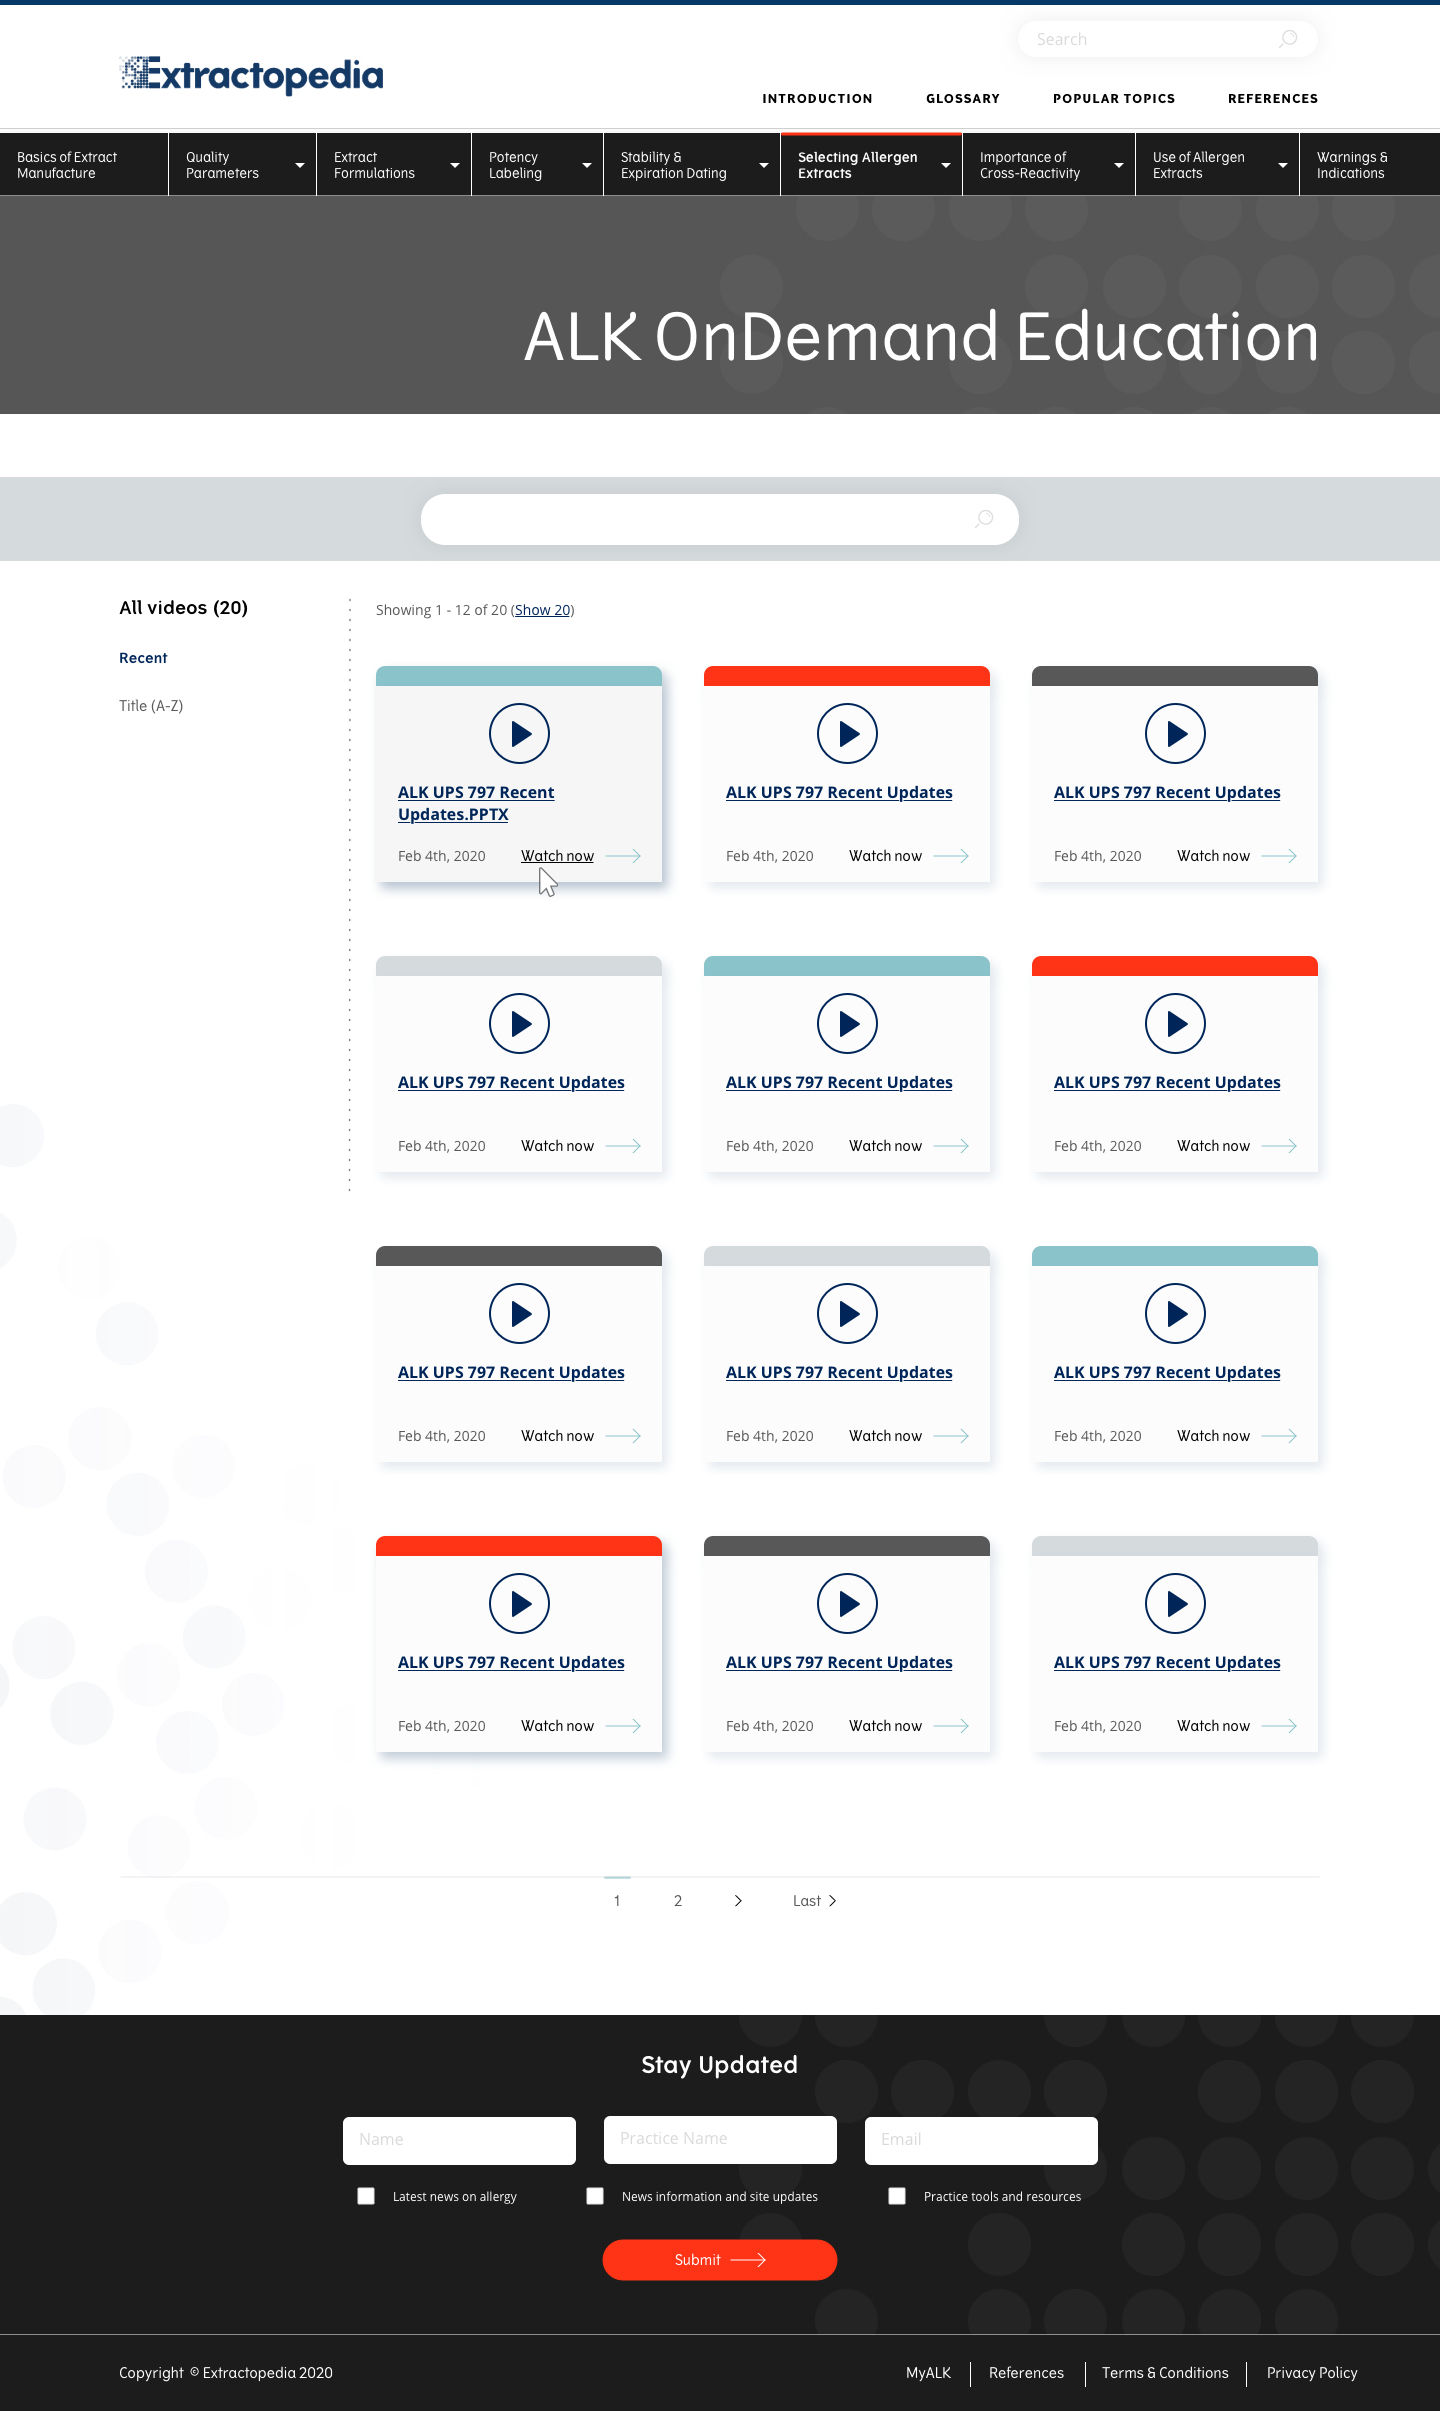Click Watch now arrow on second-row teal-topped card
The image size is (1440, 2411).
(951, 1146)
